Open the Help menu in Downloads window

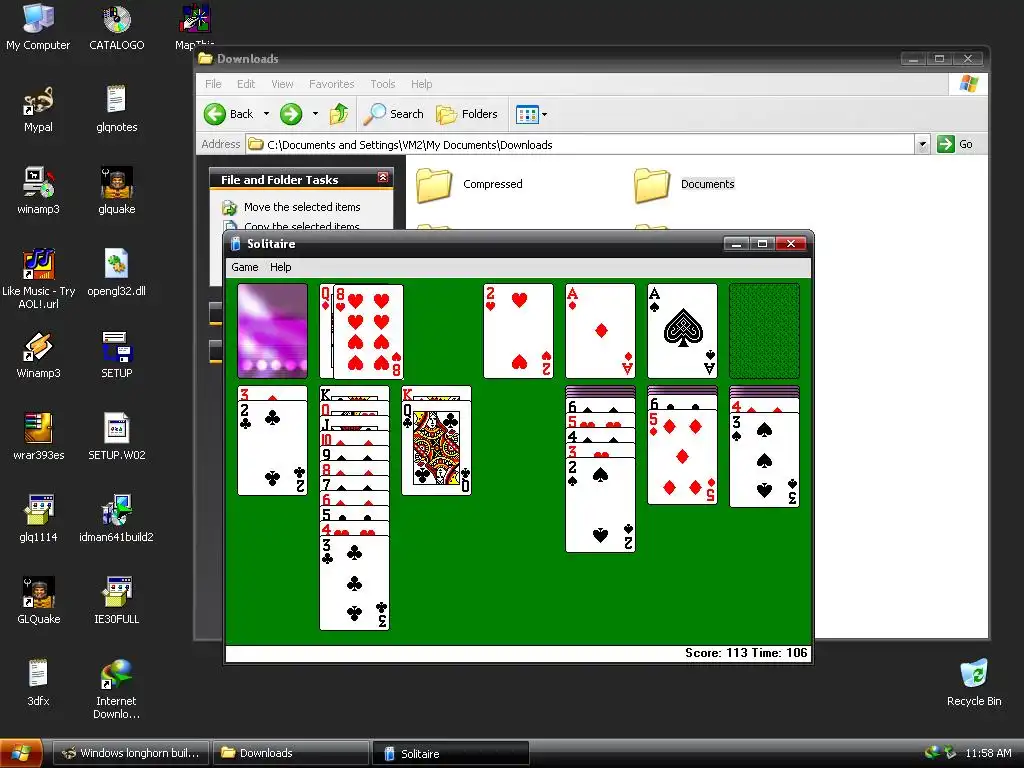pos(421,84)
